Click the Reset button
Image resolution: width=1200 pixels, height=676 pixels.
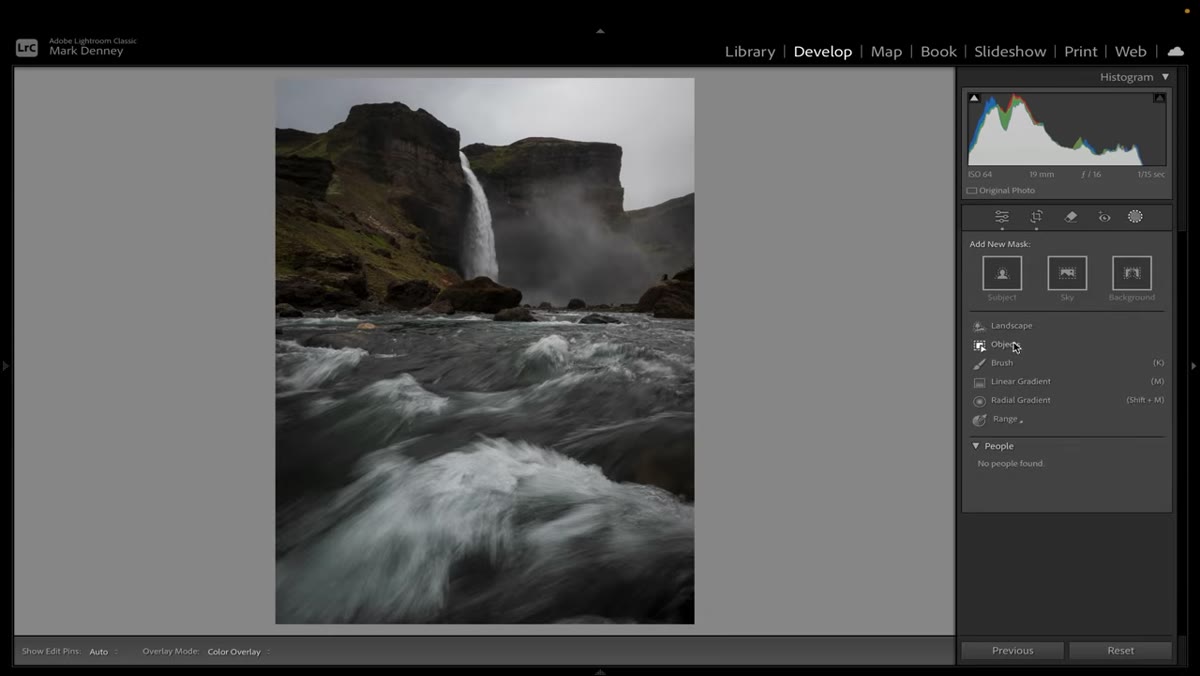coord(1120,651)
